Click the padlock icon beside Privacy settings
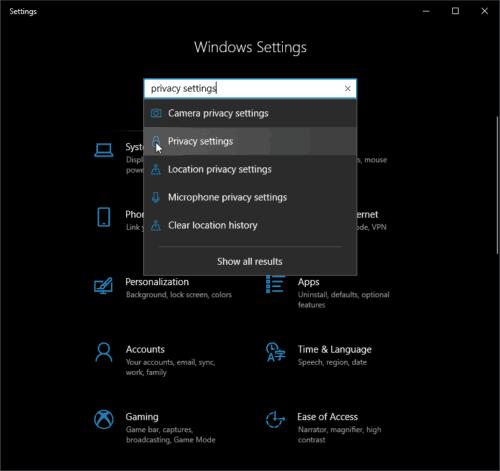 pos(156,141)
